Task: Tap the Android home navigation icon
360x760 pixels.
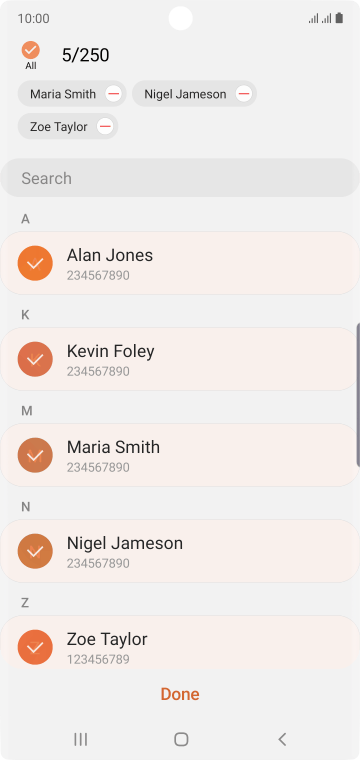Action: point(181,739)
